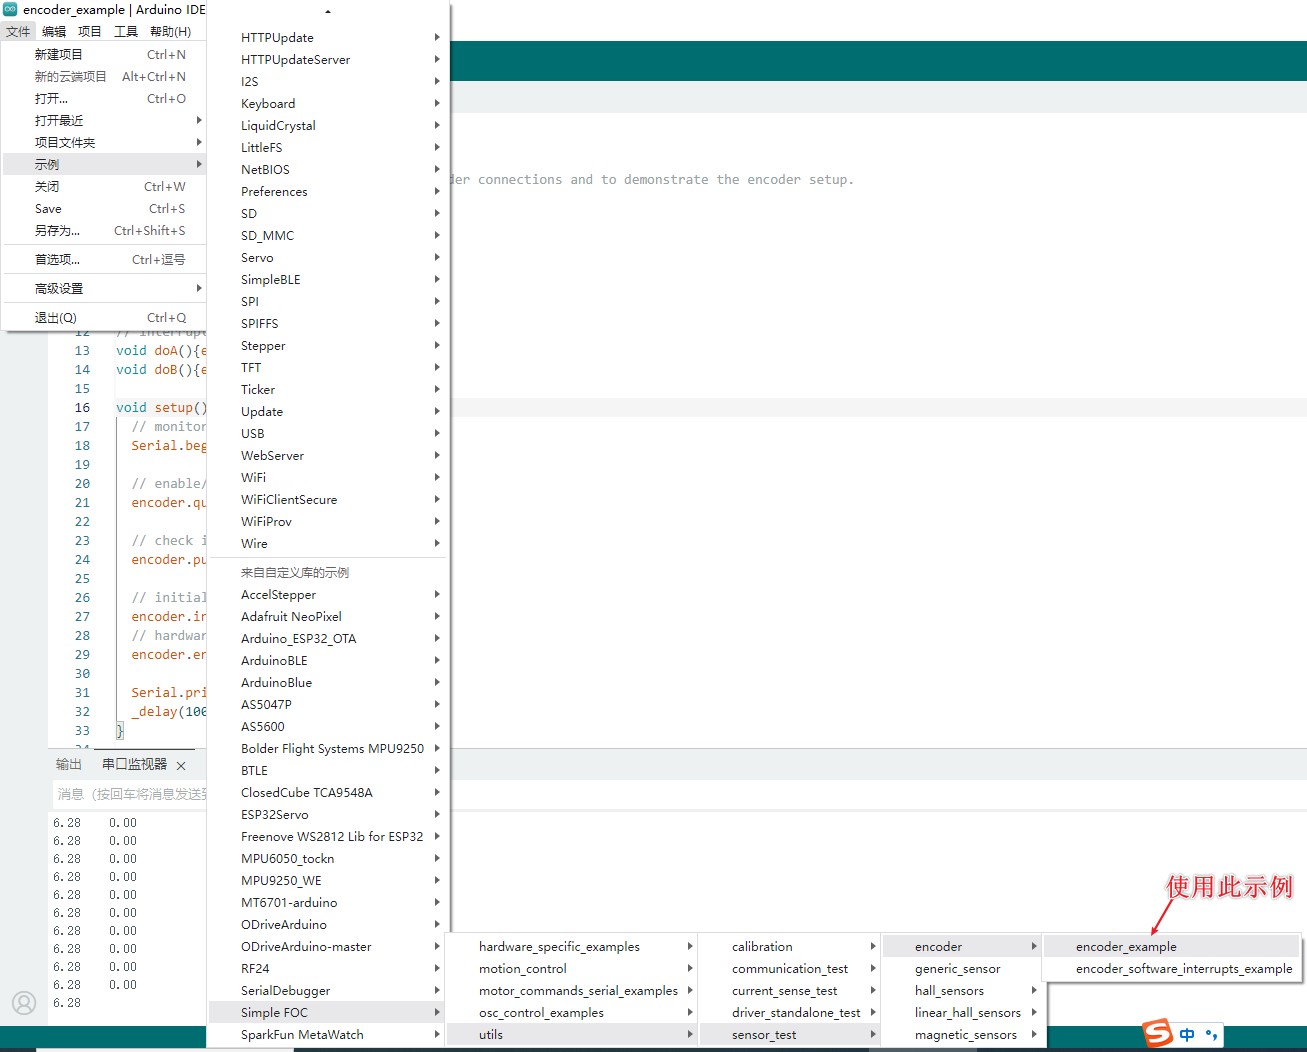Select 首选项 from the file menu
The image size is (1307, 1052).
point(56,258)
